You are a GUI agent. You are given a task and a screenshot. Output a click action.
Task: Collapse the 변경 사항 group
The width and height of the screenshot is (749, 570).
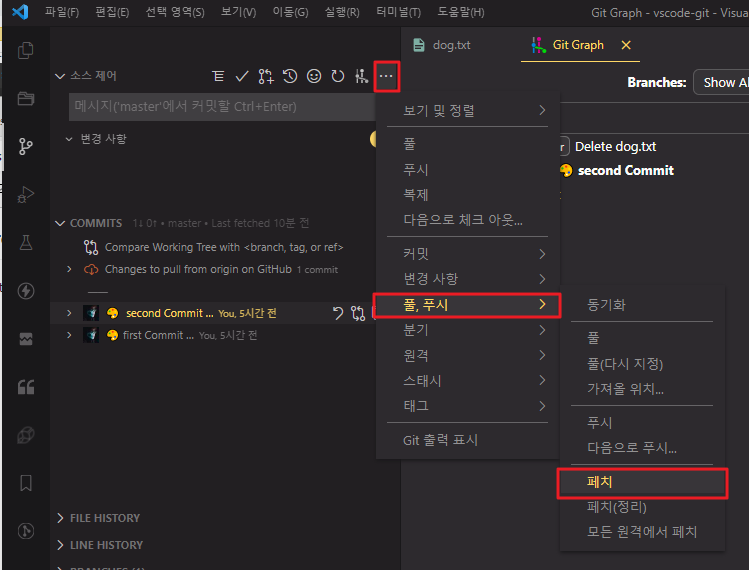(69, 139)
